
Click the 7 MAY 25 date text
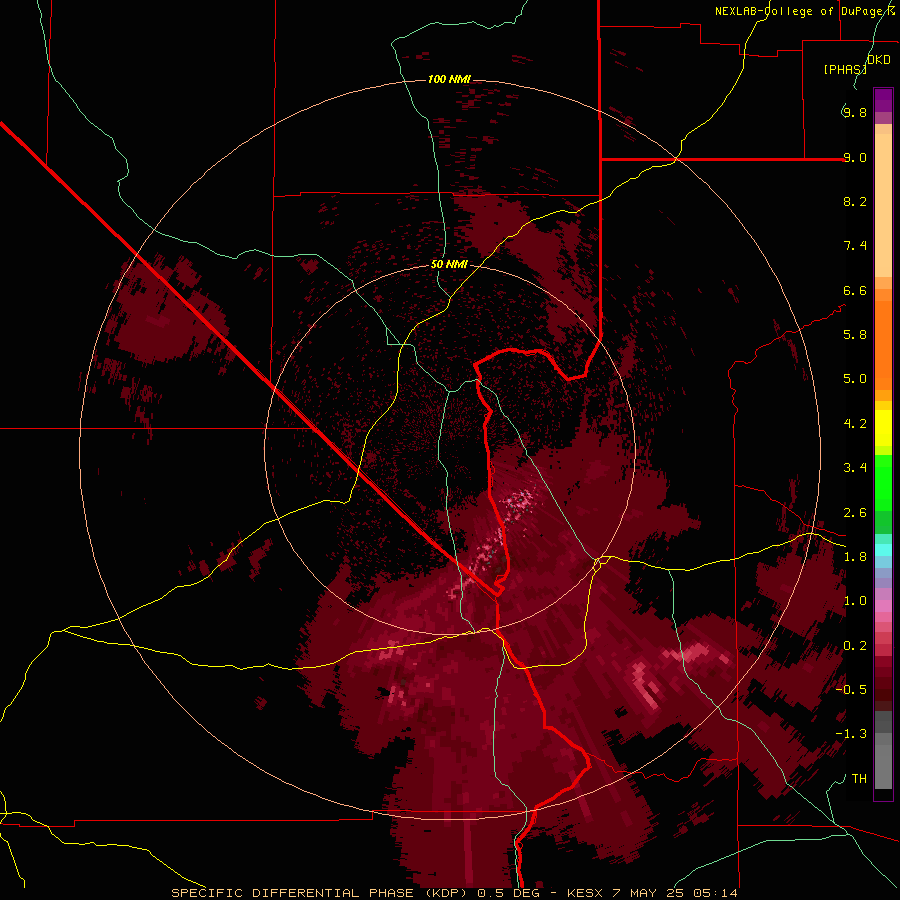(x=649, y=893)
